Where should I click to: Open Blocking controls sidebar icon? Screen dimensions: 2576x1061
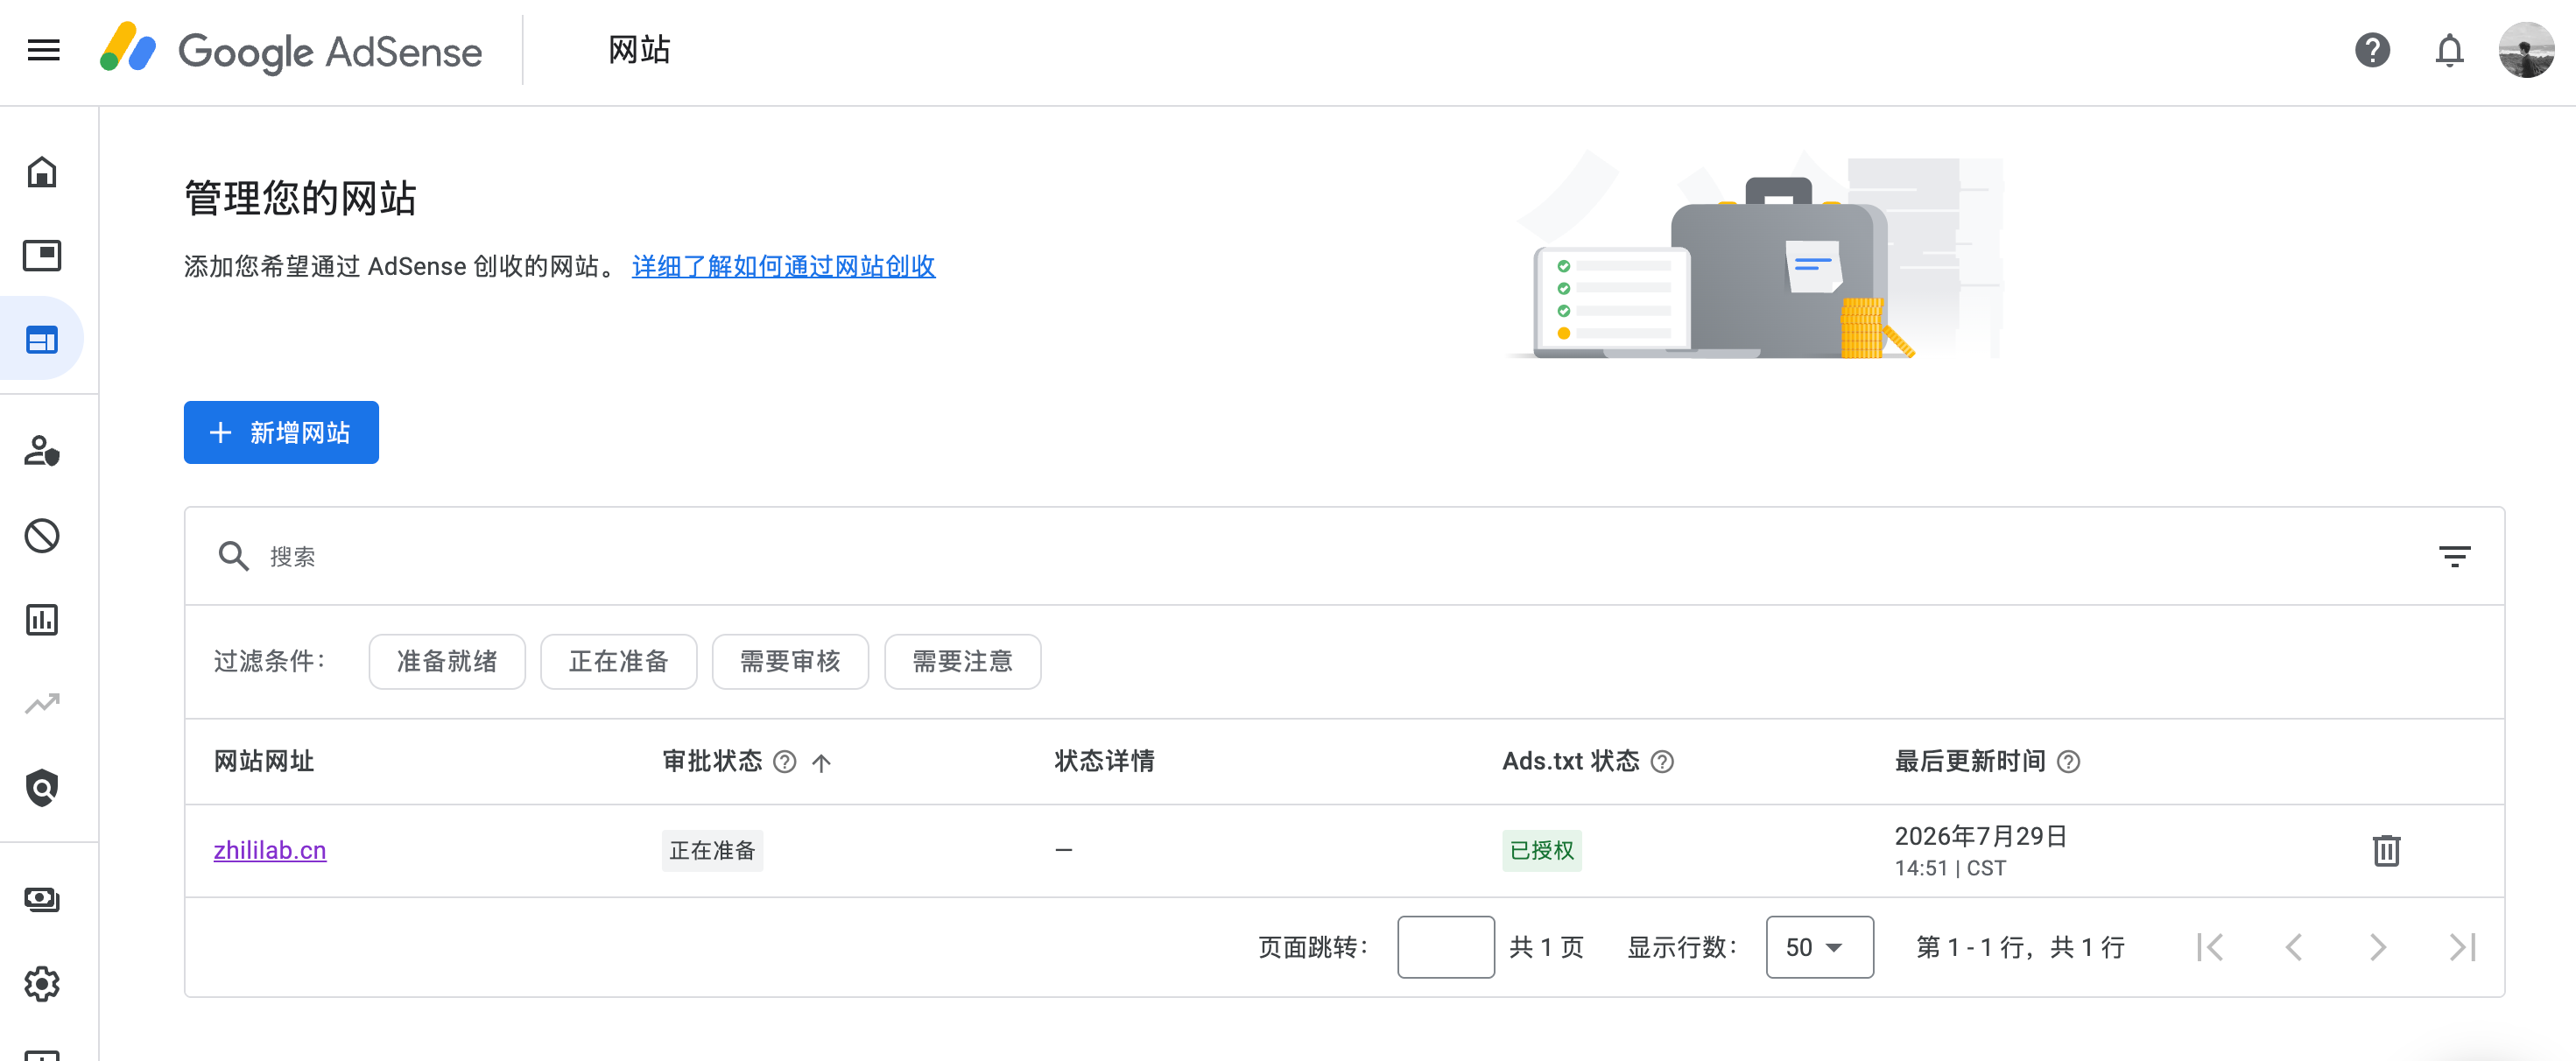tap(42, 536)
